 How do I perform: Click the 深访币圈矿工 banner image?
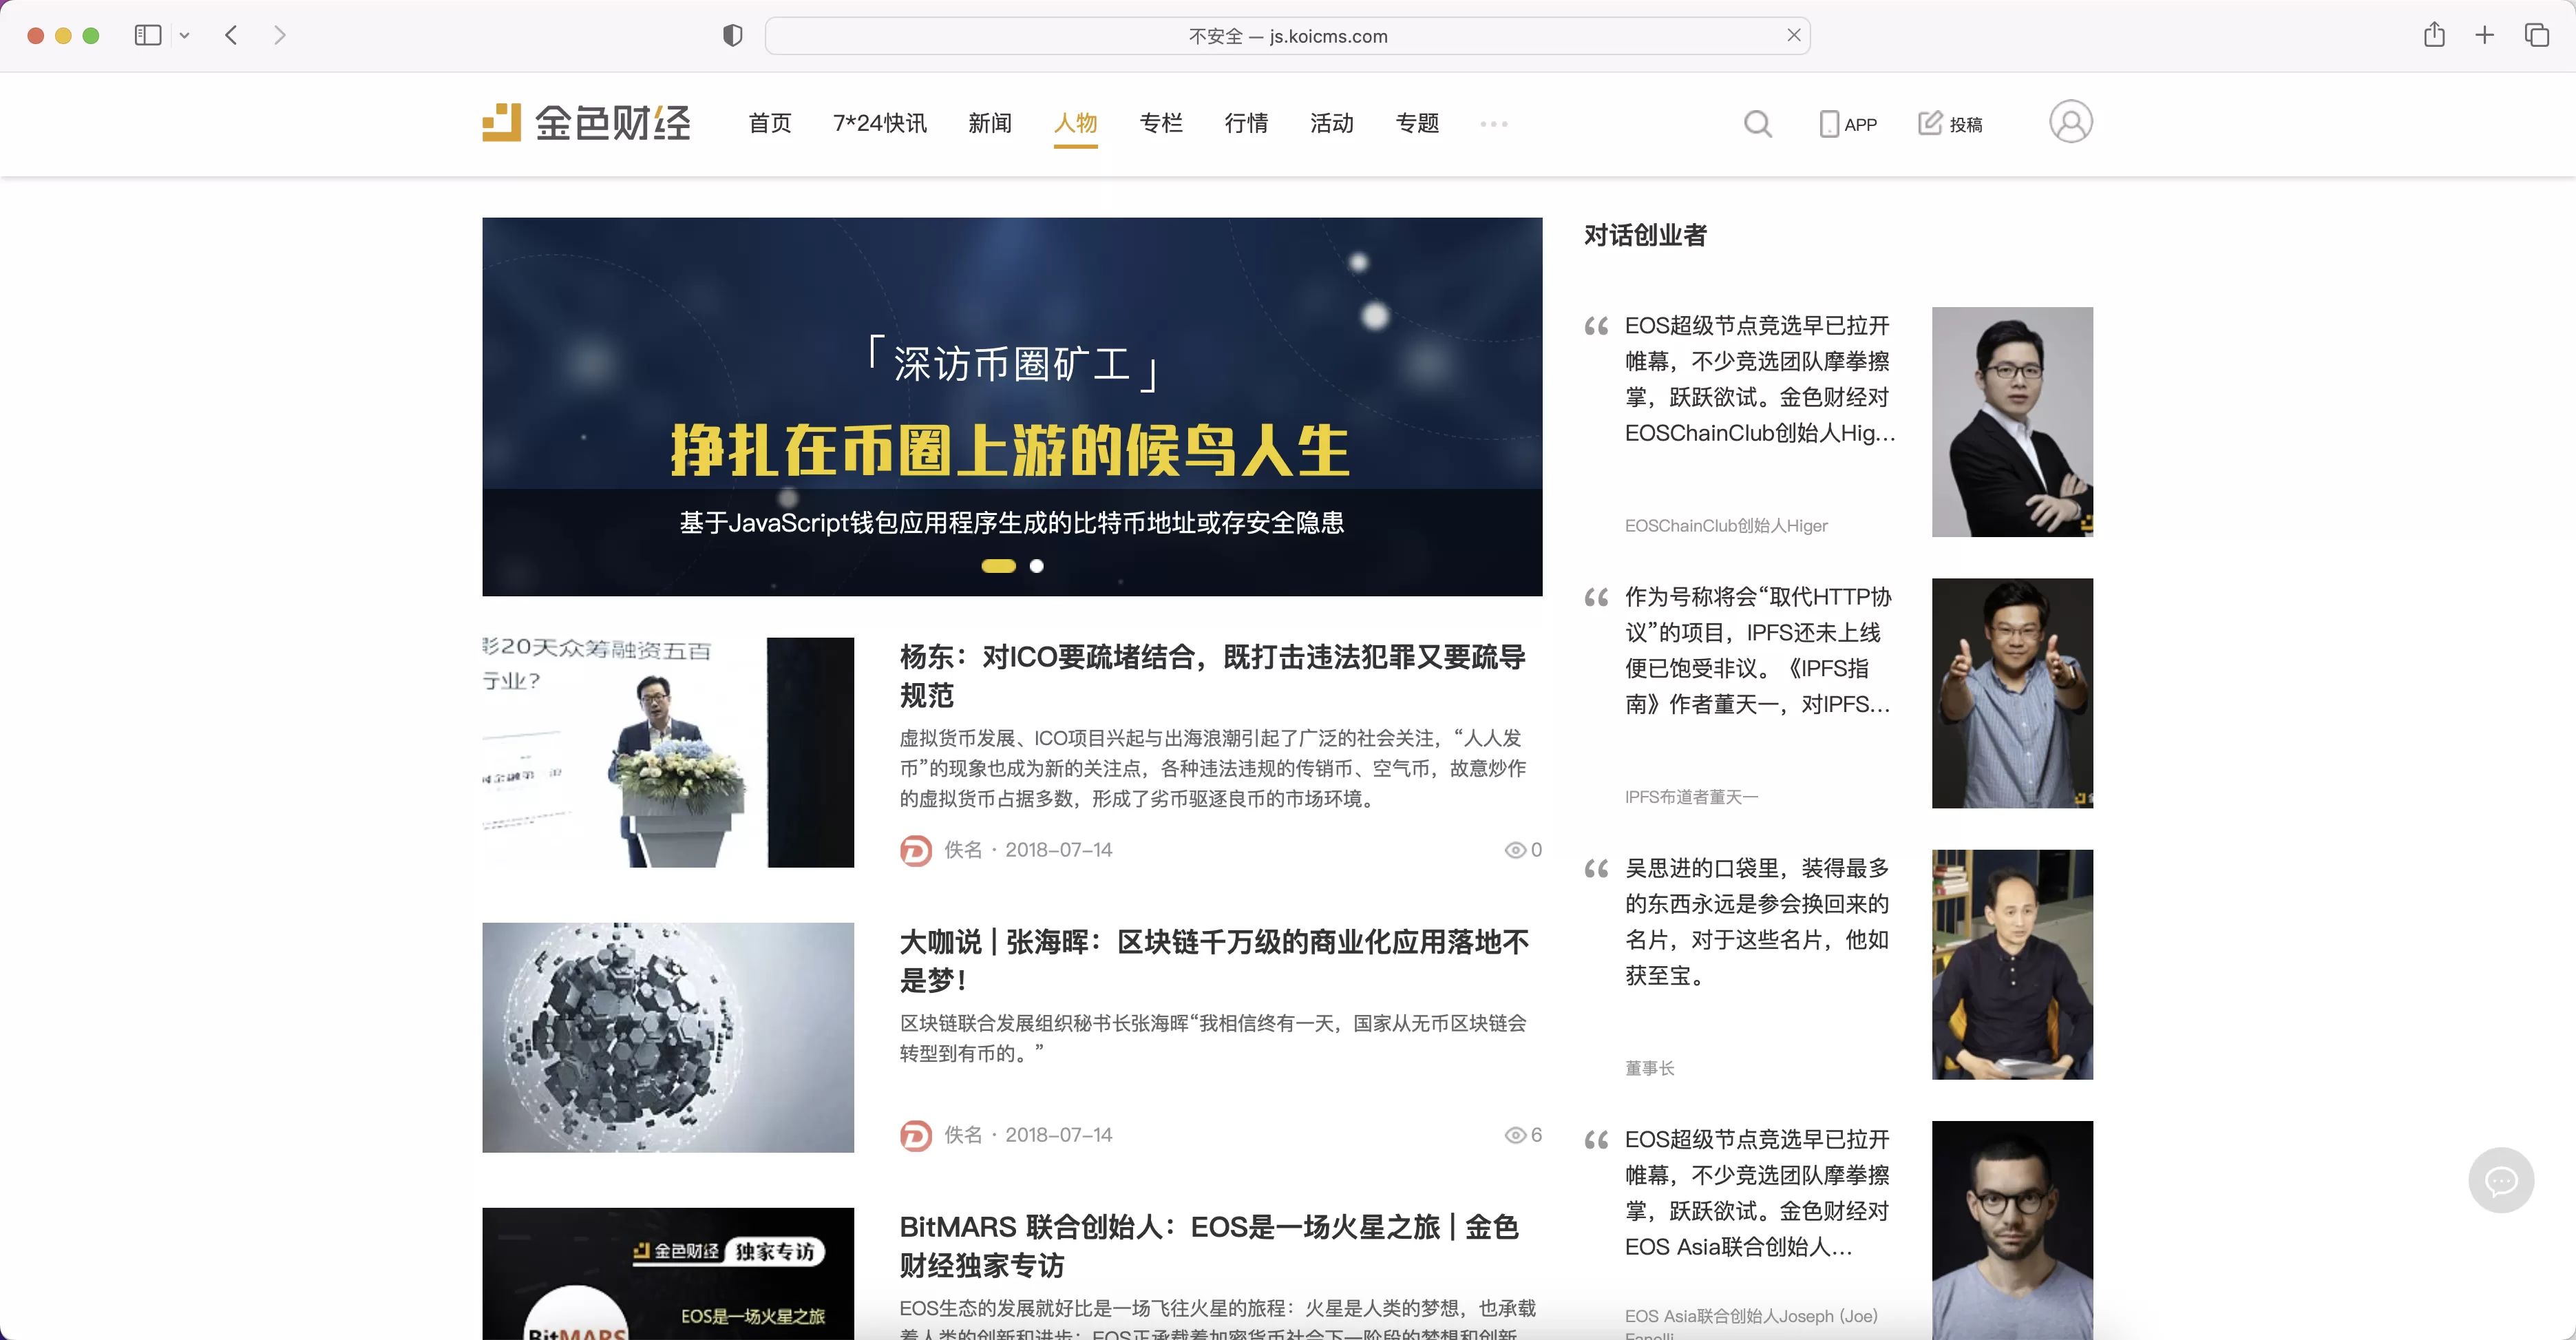1012,406
